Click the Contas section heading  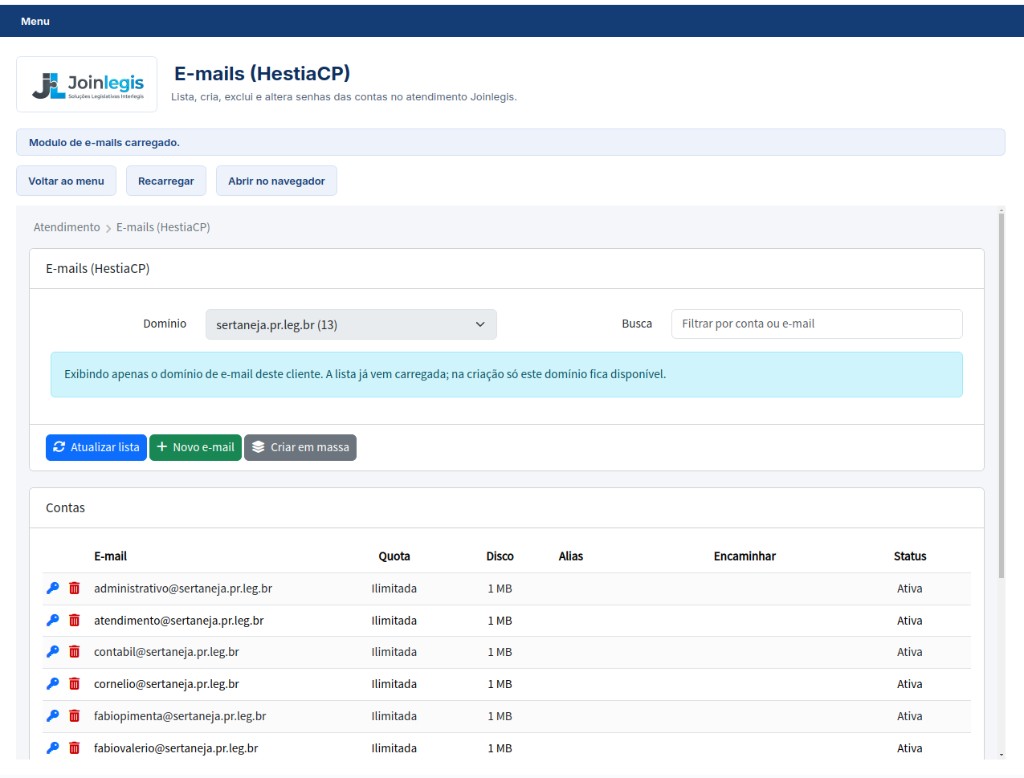tap(65, 508)
